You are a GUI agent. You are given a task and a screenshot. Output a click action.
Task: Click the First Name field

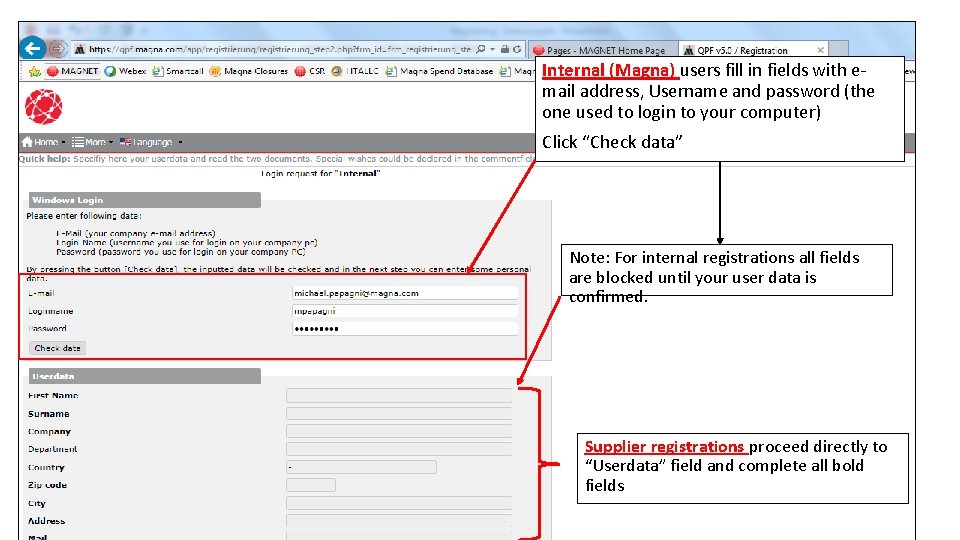click(x=399, y=396)
